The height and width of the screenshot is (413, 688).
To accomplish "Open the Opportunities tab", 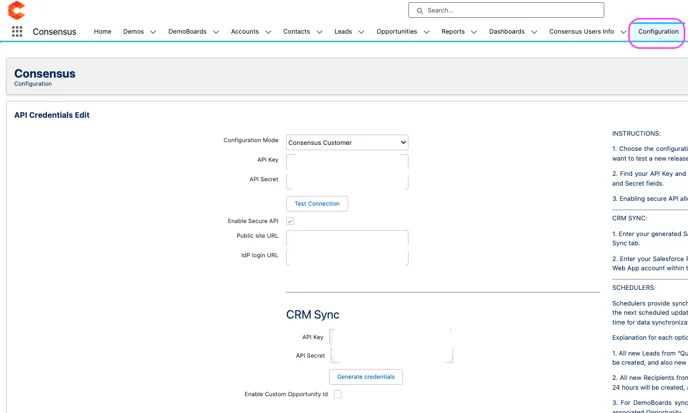I will coord(397,32).
